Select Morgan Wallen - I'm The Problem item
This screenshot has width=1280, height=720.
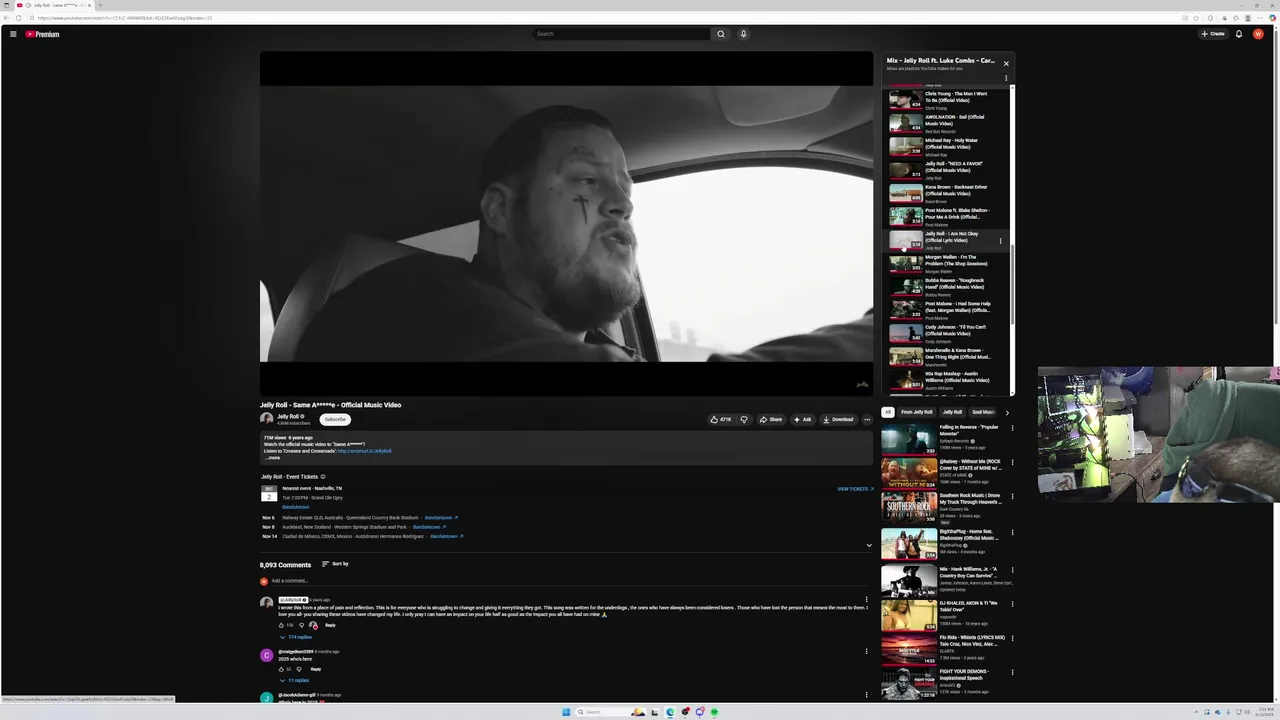click(947, 263)
